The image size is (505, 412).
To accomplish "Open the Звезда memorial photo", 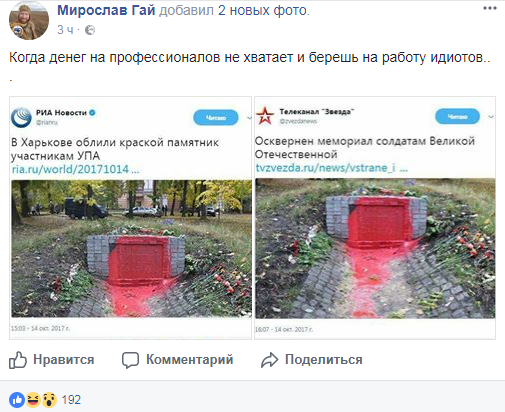I will (375, 248).
